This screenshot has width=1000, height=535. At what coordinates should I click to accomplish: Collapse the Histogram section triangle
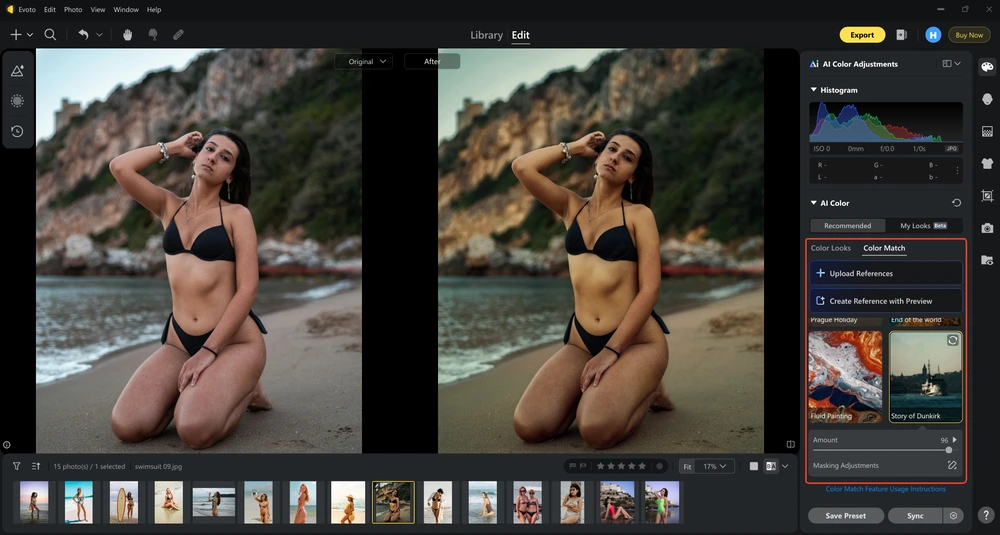tap(813, 90)
